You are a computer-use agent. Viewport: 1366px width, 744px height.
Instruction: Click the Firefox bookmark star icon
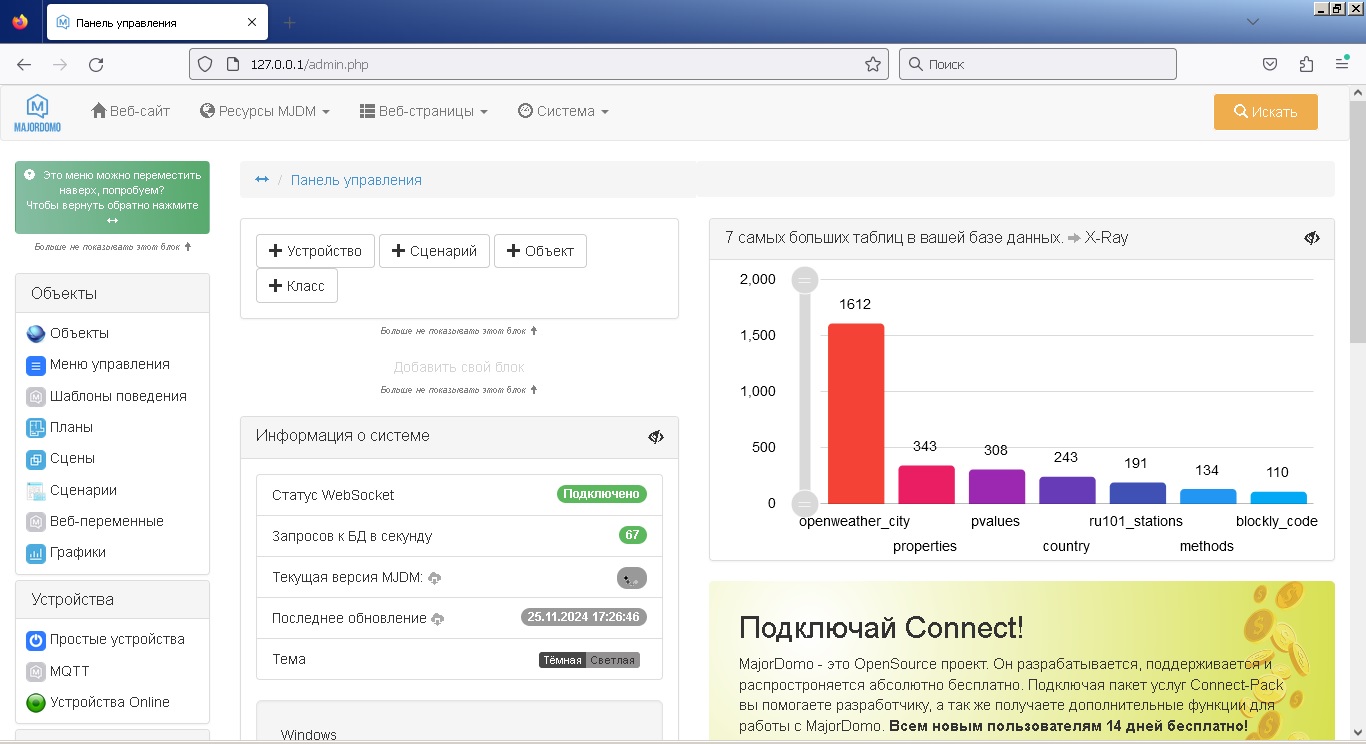click(873, 64)
